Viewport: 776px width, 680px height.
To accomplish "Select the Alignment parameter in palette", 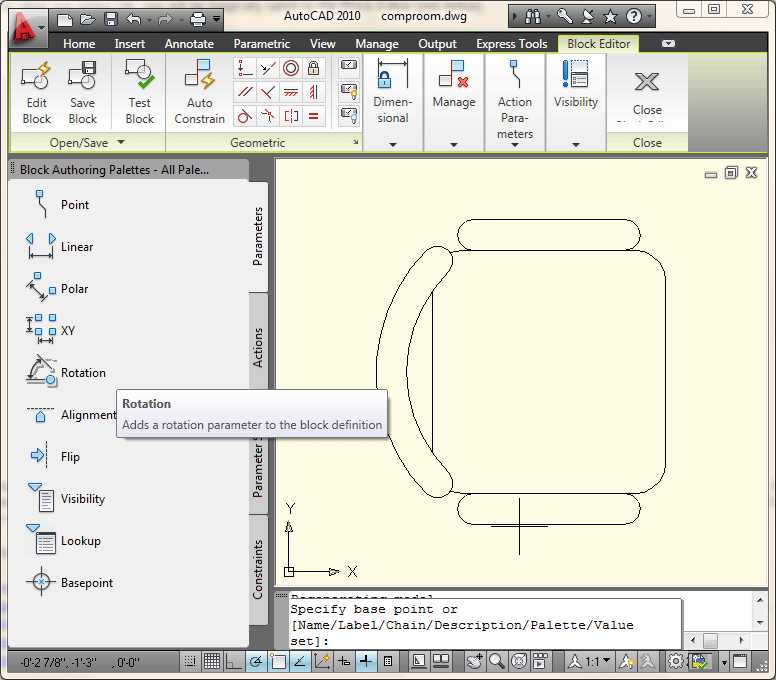I will click(71, 415).
